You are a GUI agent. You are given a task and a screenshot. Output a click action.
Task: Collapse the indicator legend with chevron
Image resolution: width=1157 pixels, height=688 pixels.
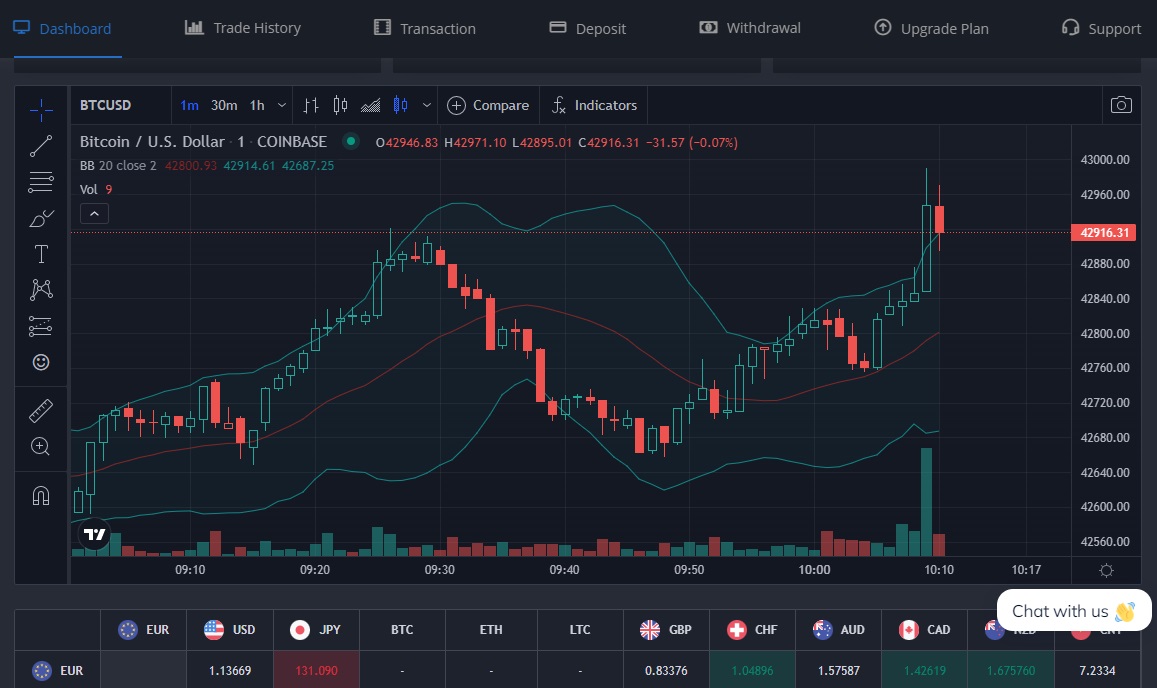[x=94, y=213]
